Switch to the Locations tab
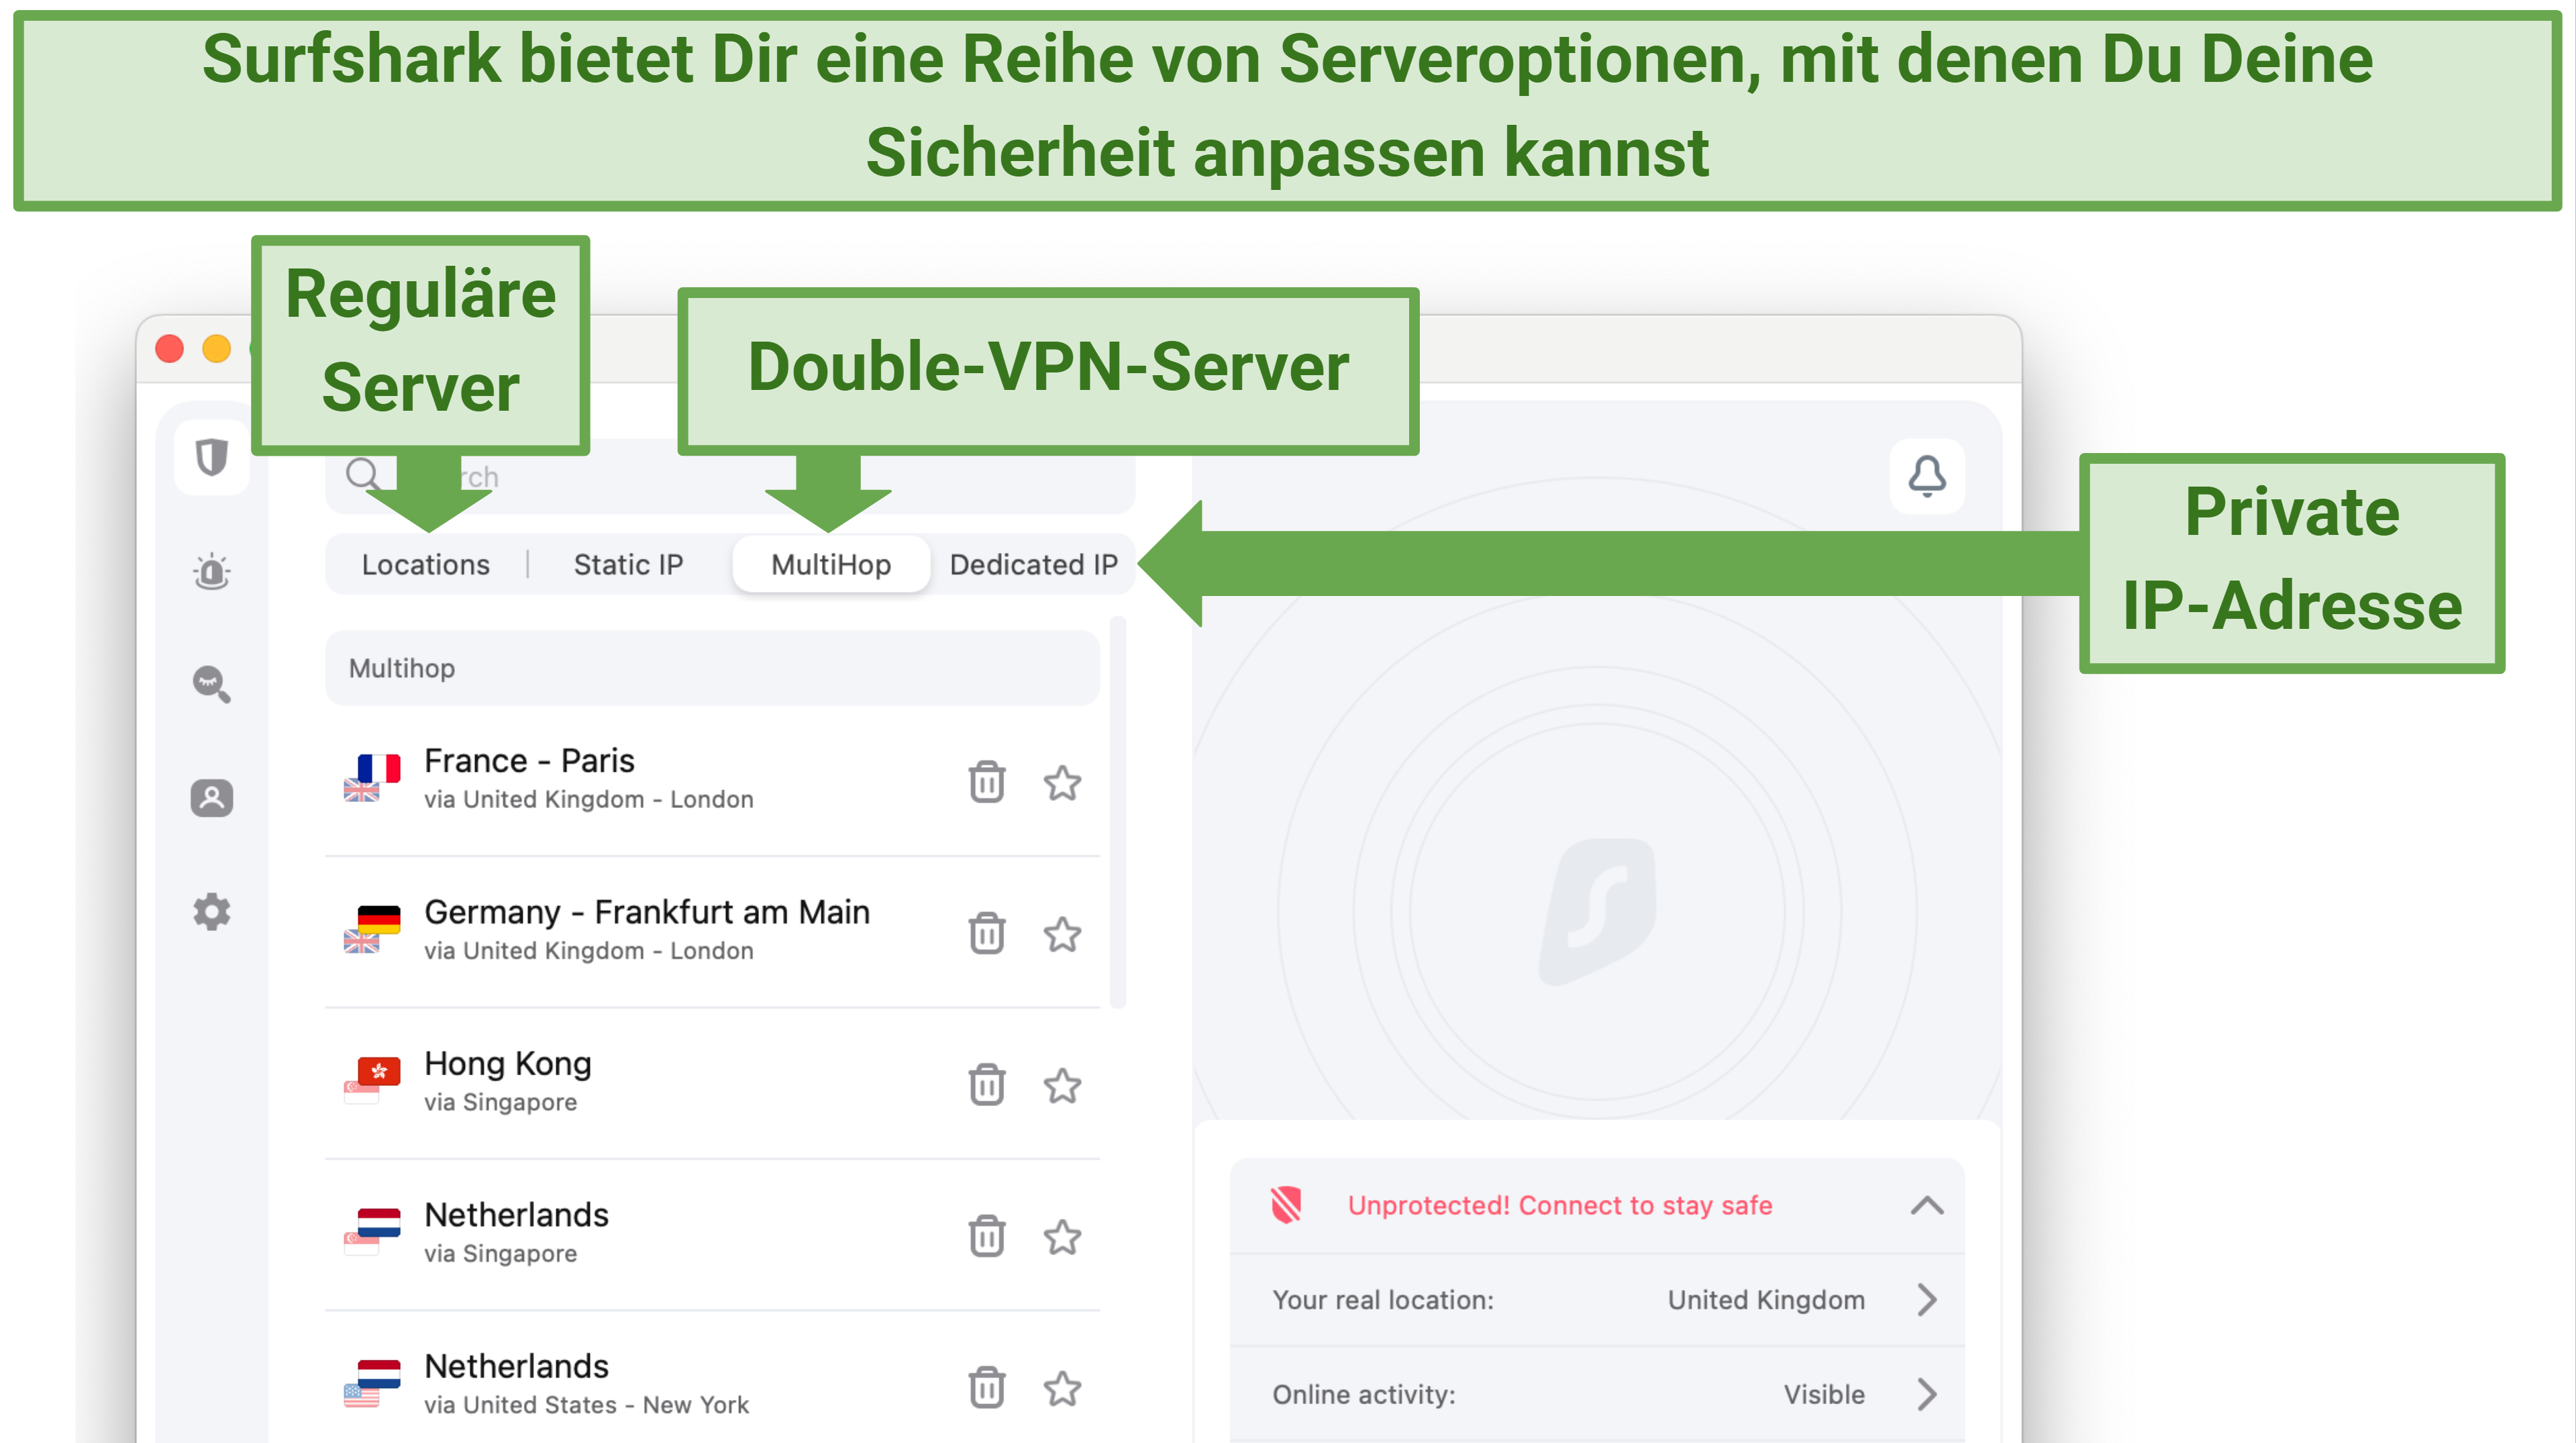Image resolution: width=2576 pixels, height=1443 pixels. pyautogui.click(x=411, y=563)
